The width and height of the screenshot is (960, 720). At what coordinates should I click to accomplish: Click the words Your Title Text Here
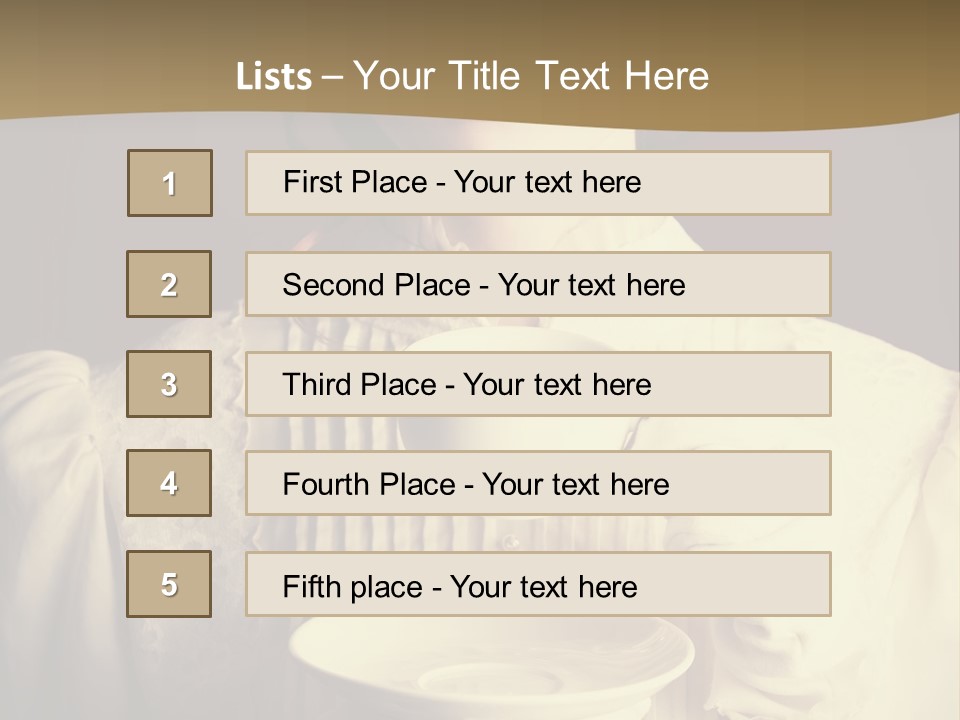point(530,76)
